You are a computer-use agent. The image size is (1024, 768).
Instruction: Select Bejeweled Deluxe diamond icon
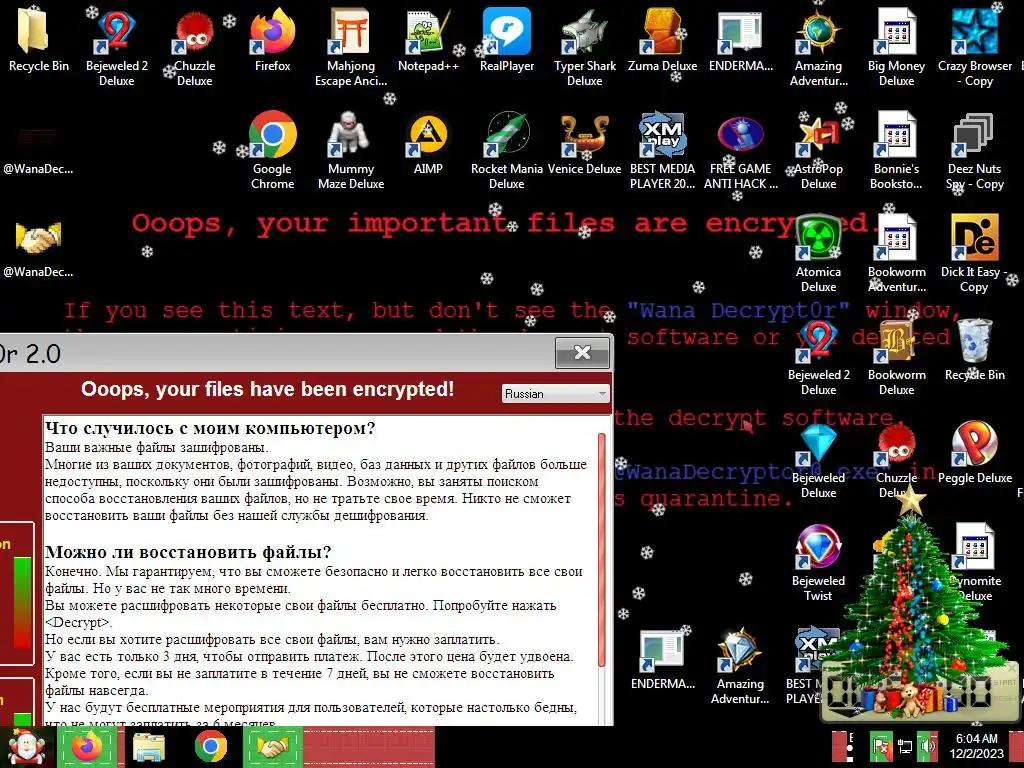[818, 459]
